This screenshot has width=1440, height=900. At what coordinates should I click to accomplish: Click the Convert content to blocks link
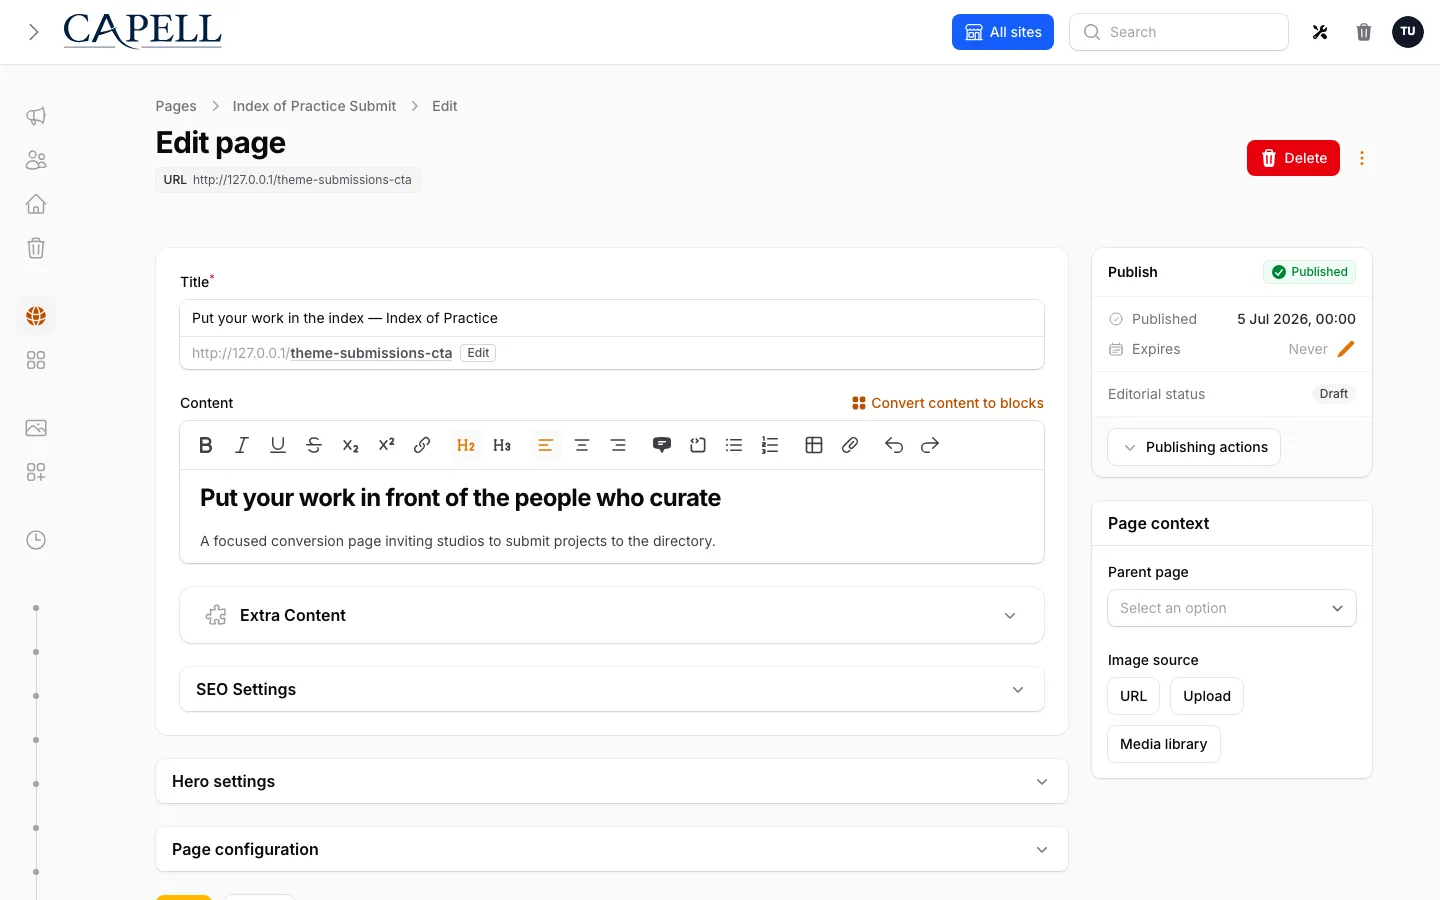pyautogui.click(x=948, y=403)
